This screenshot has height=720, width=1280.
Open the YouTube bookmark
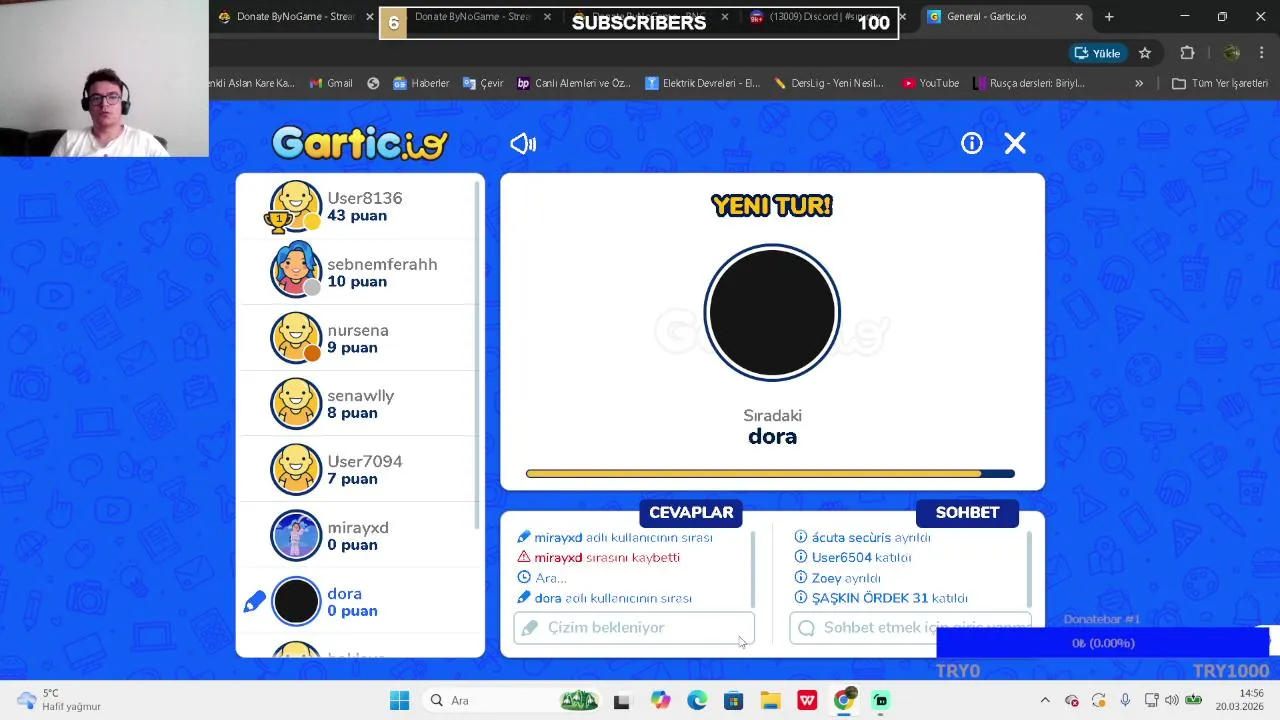pyautogui.click(x=930, y=83)
